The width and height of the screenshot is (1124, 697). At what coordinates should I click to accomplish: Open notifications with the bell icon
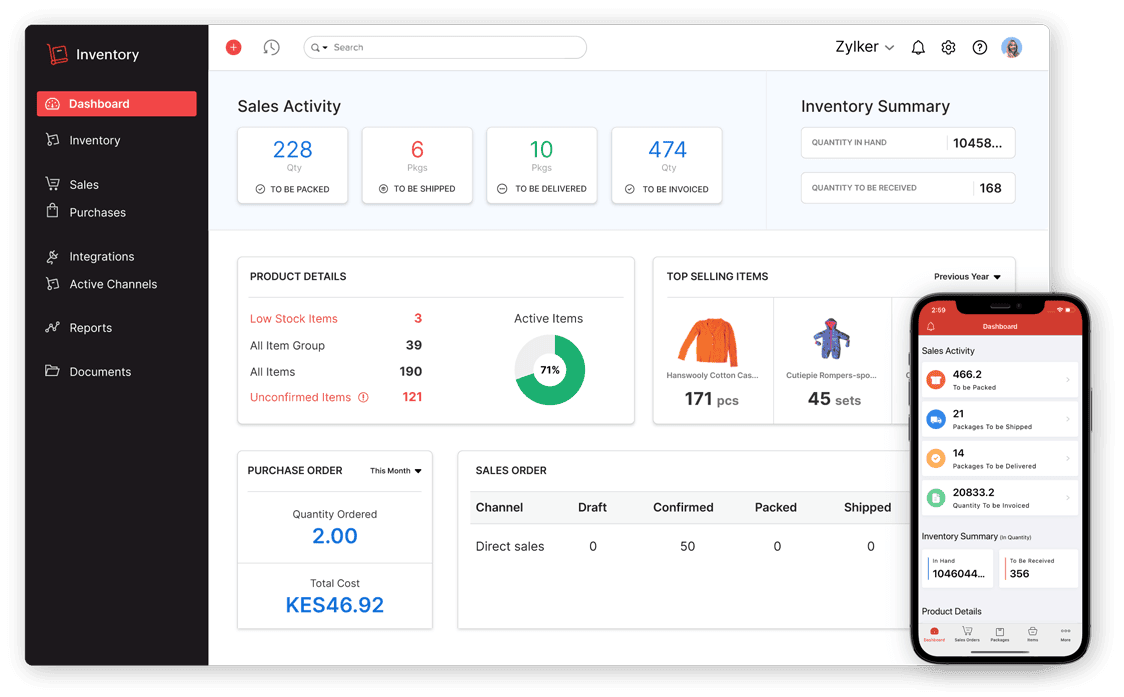pos(918,47)
